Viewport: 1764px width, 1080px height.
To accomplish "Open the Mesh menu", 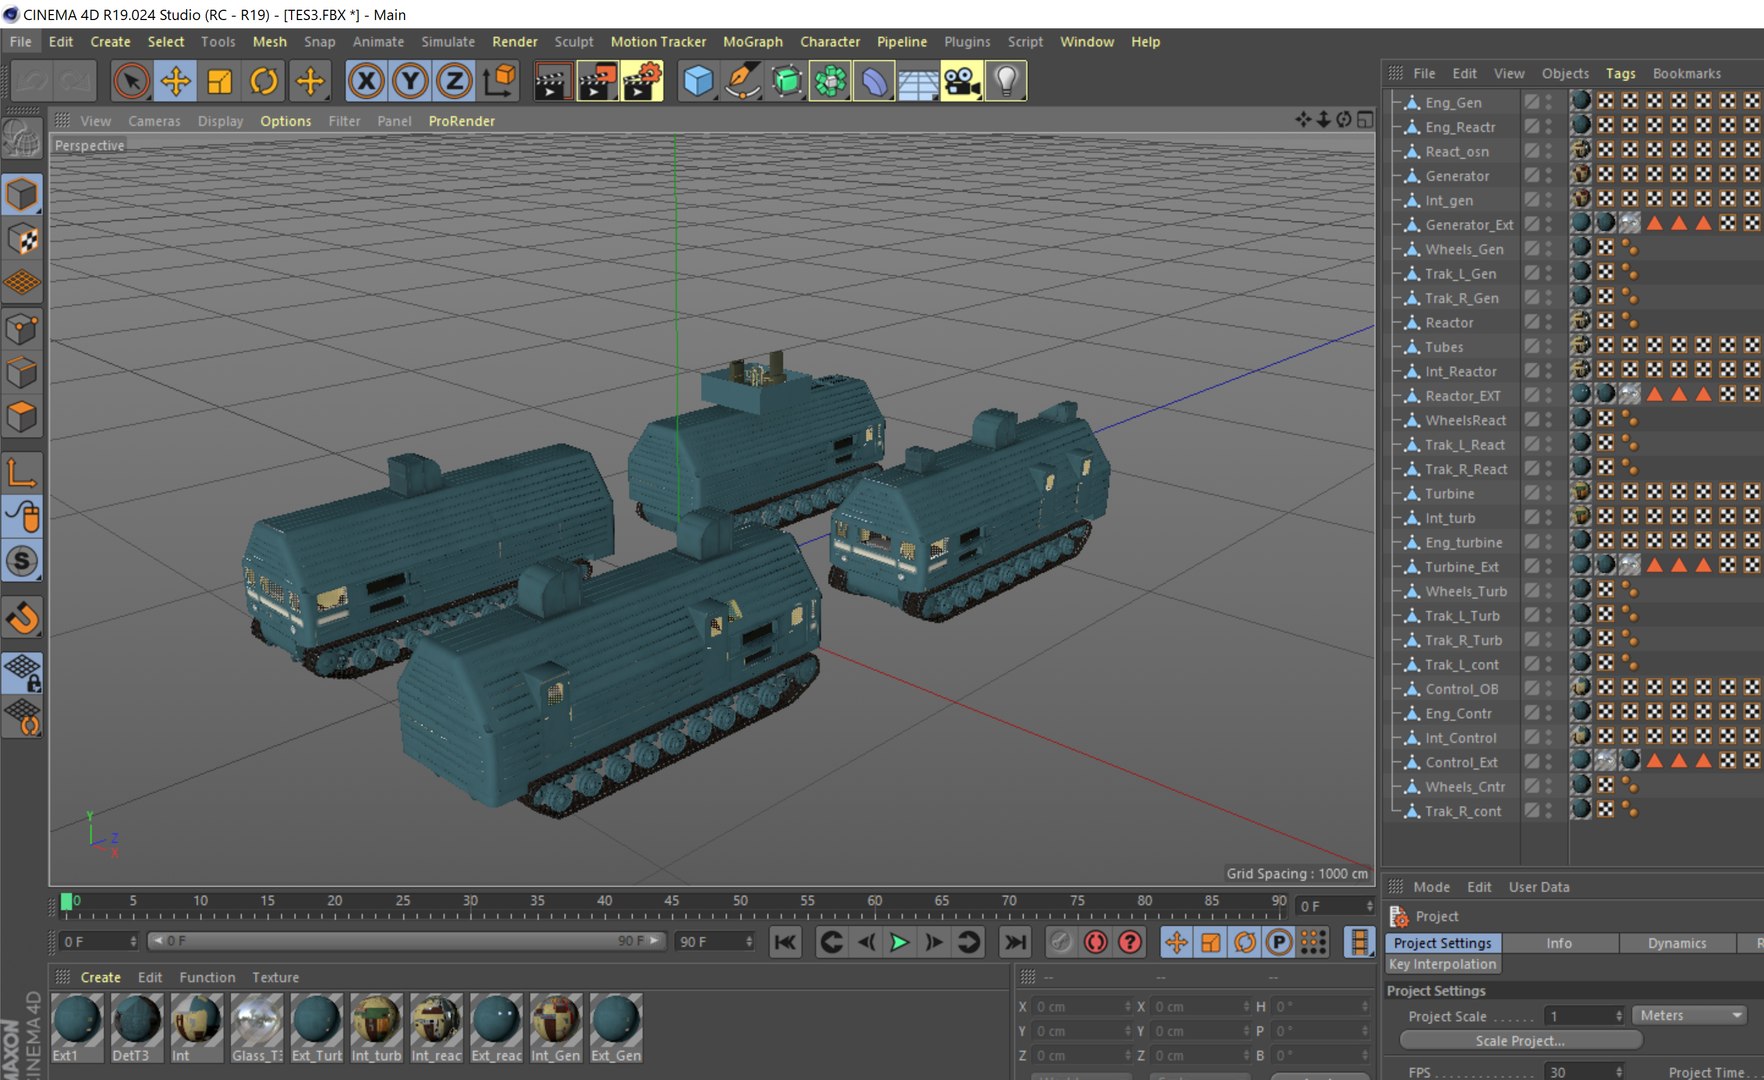I will [269, 42].
